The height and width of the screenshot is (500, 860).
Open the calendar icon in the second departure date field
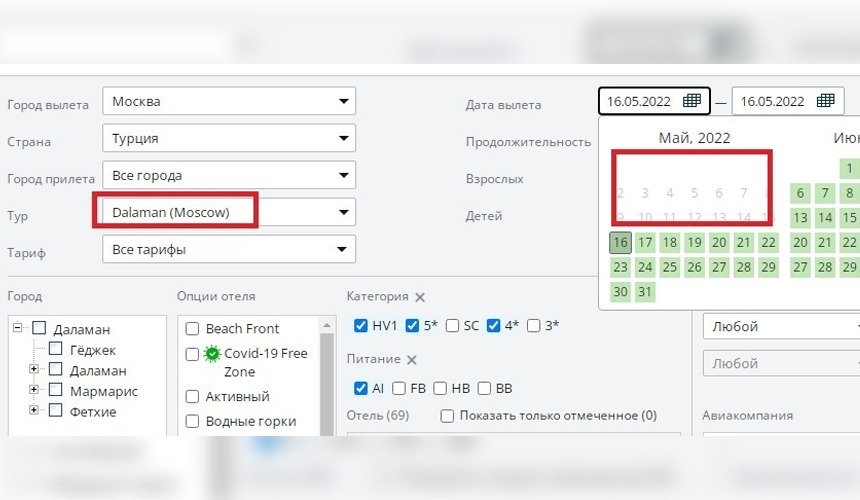click(825, 101)
